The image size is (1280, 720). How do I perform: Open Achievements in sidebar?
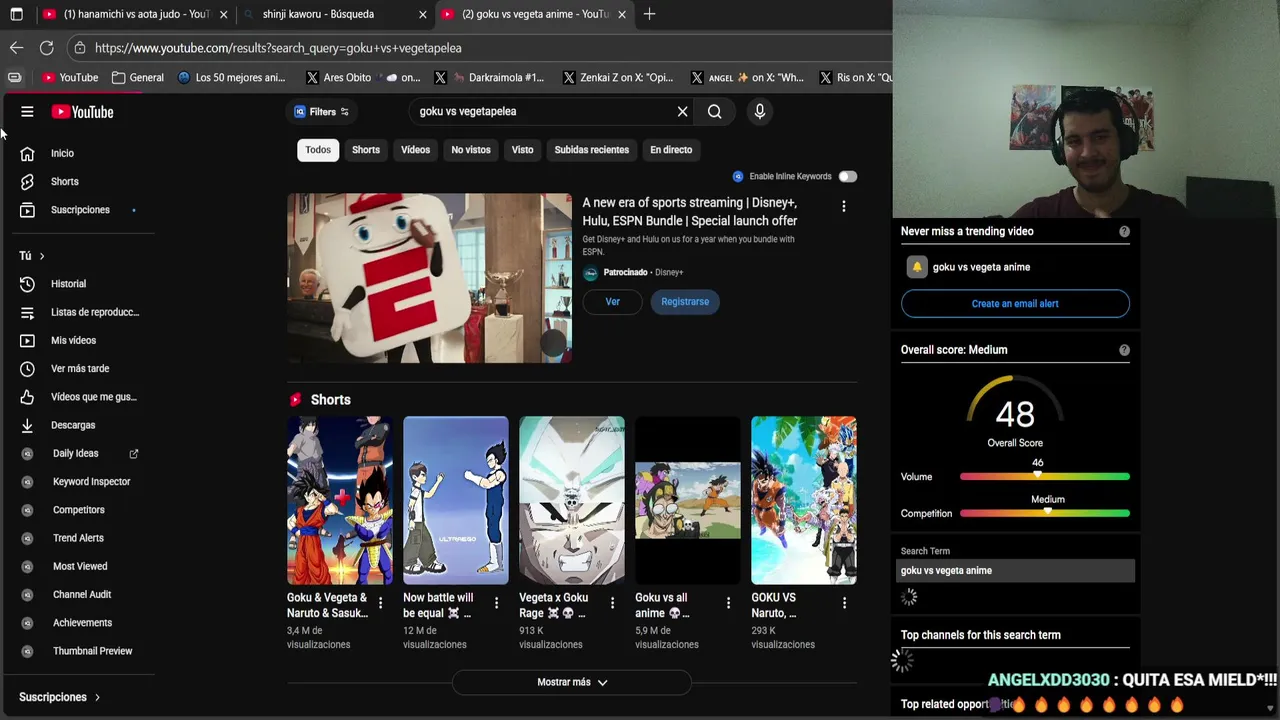click(80, 623)
